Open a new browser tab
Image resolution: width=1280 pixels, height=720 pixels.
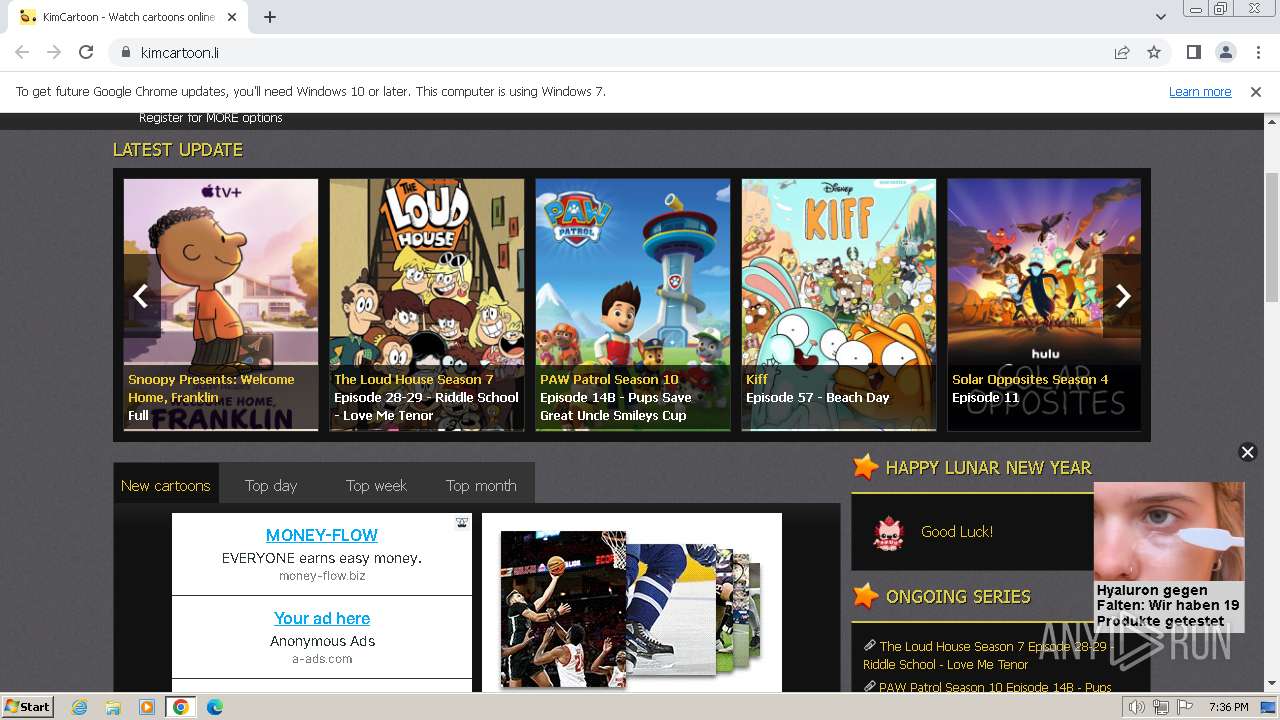pyautogui.click(x=270, y=17)
